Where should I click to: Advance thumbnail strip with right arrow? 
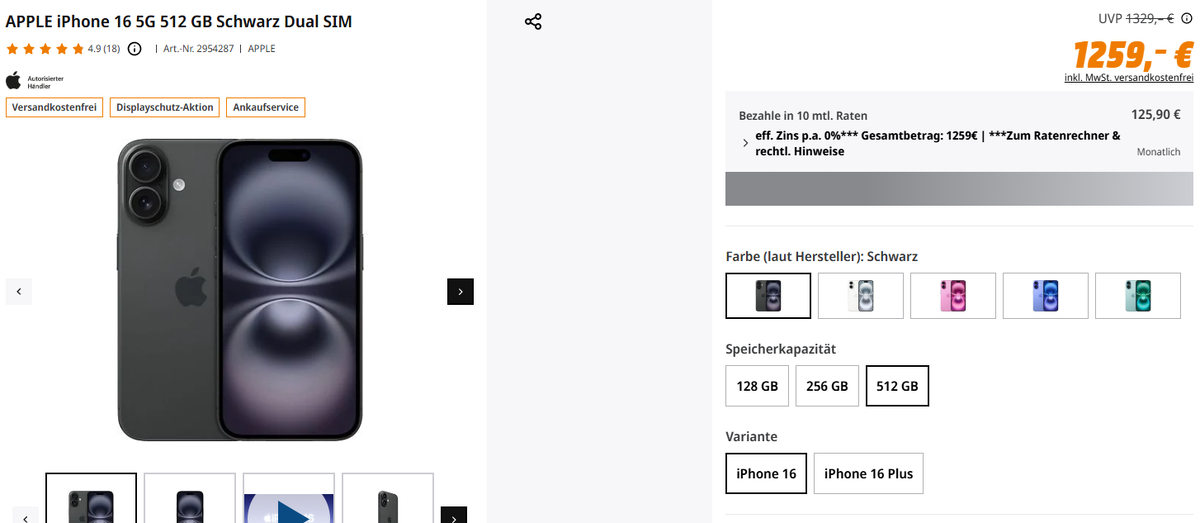454,516
